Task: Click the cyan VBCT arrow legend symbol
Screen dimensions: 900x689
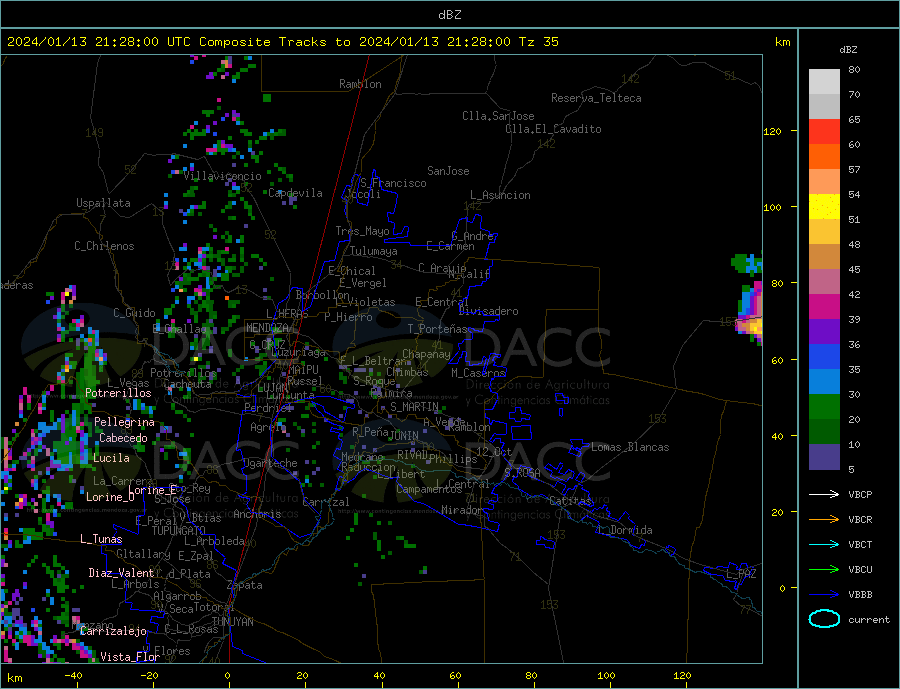Action: 824,544
